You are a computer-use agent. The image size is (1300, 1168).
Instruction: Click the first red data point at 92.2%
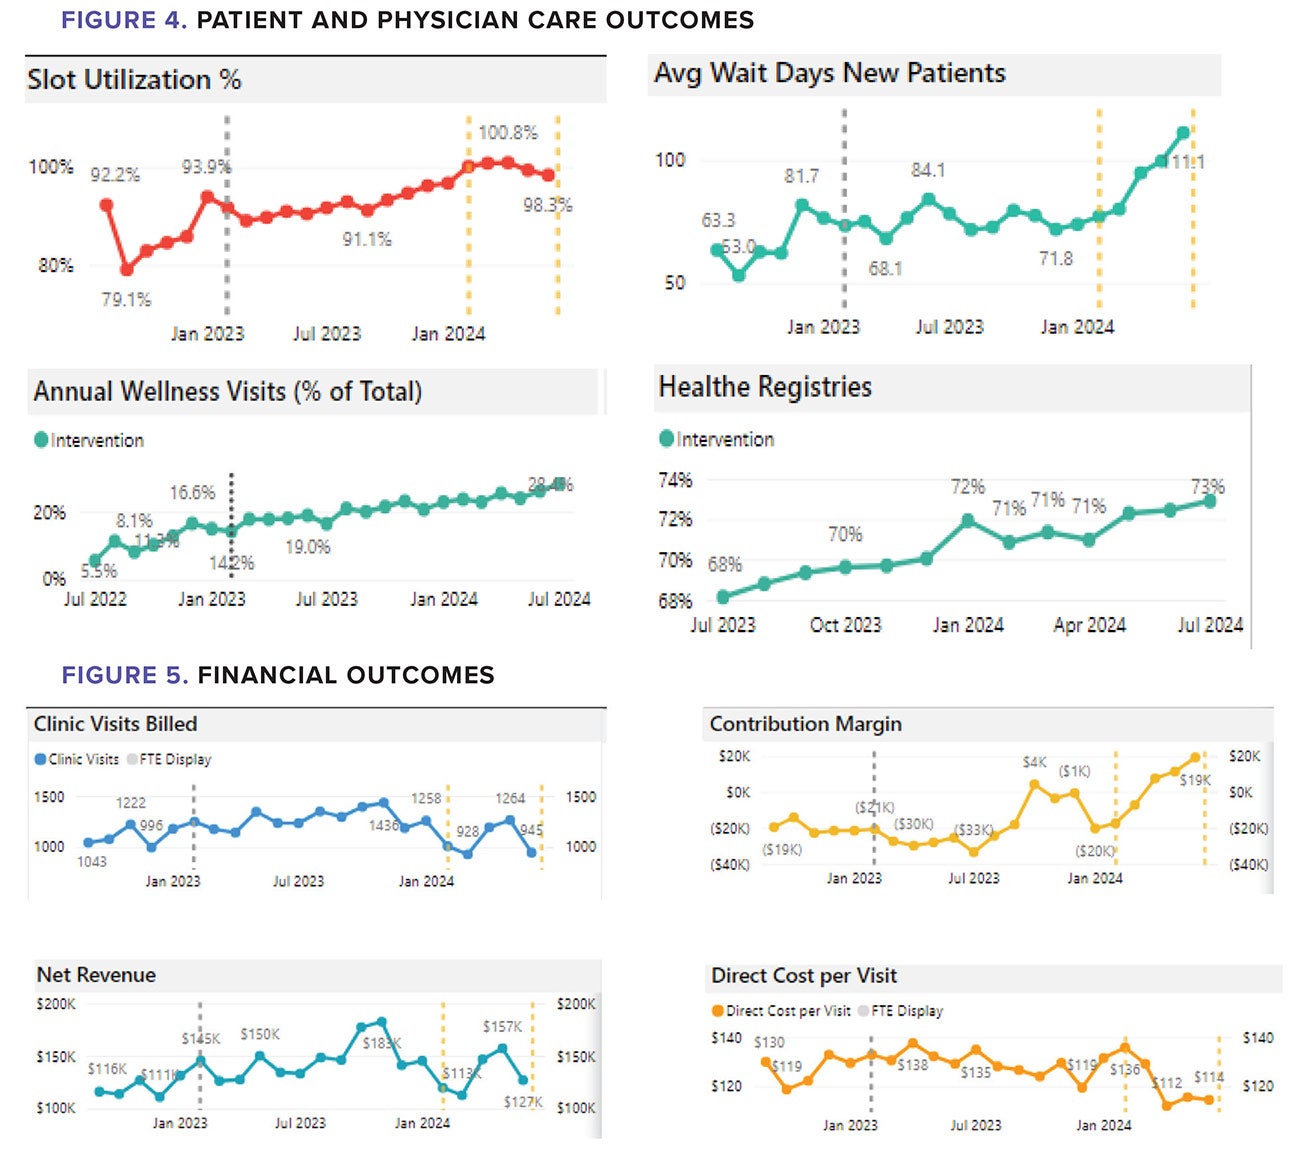107,205
